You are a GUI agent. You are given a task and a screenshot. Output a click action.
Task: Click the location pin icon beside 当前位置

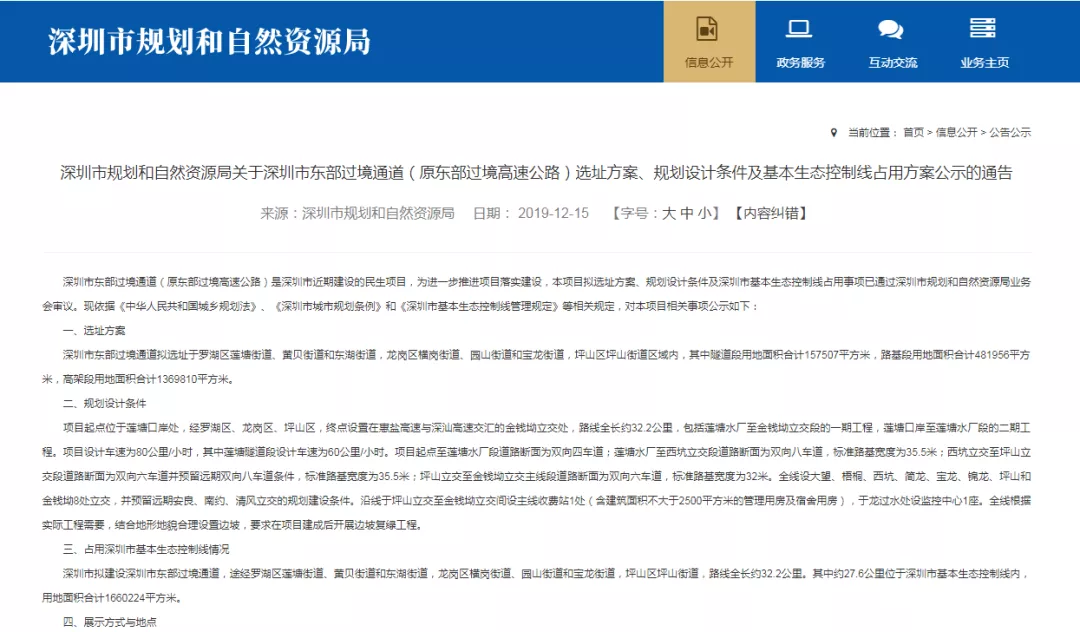834,132
